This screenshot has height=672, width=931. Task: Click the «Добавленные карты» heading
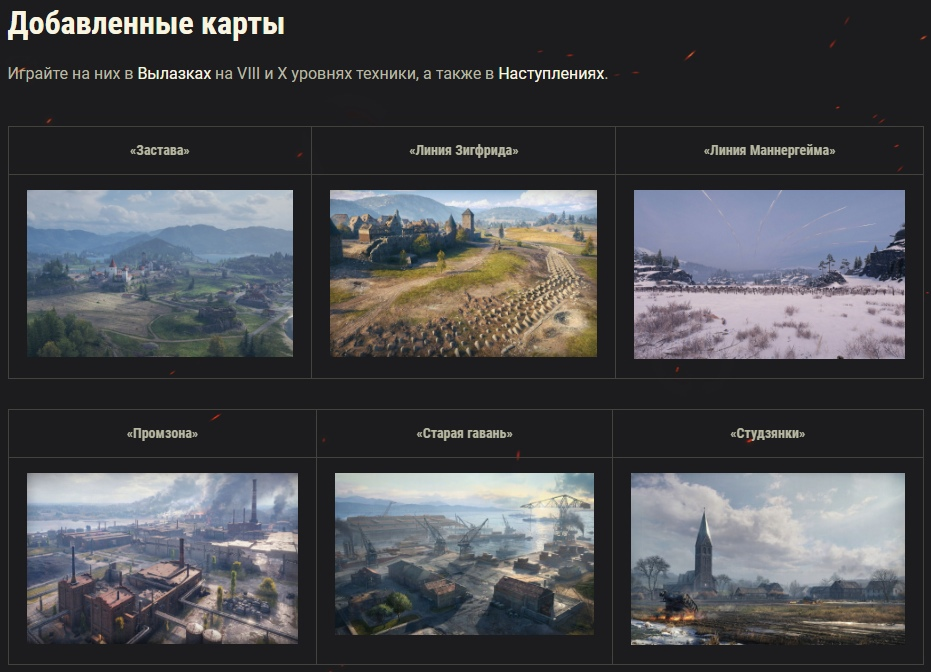click(x=146, y=25)
